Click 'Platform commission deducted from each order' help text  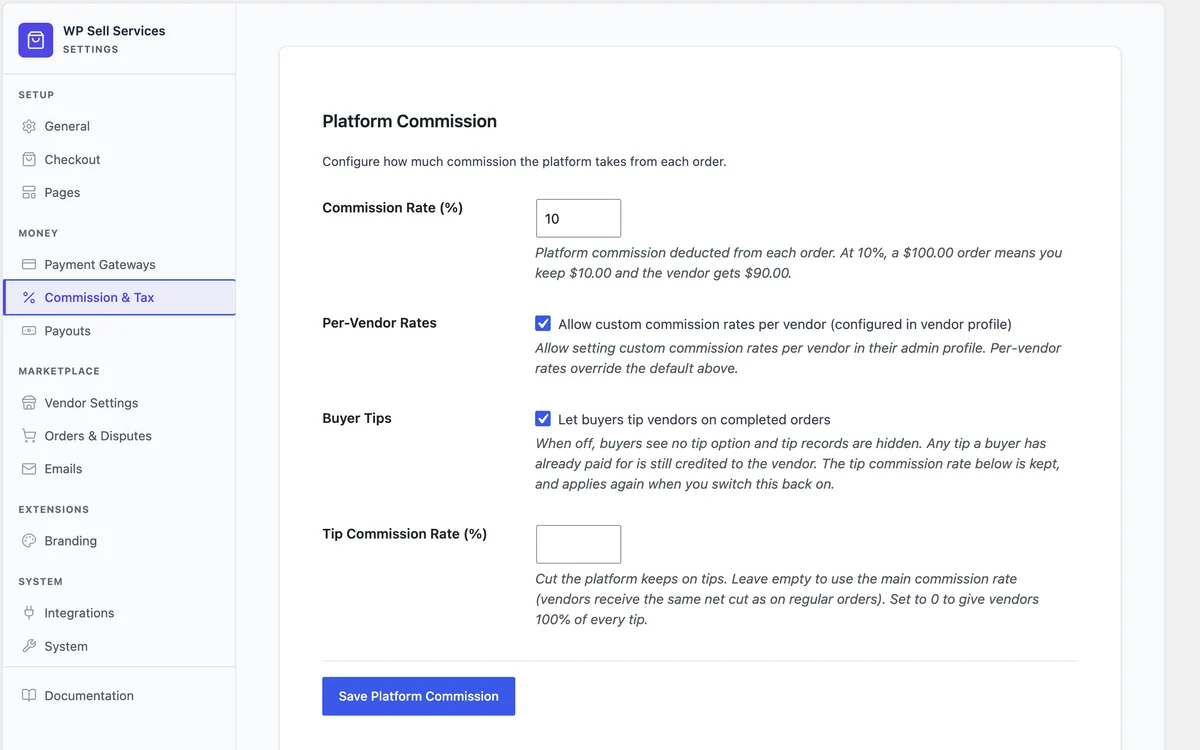point(799,263)
